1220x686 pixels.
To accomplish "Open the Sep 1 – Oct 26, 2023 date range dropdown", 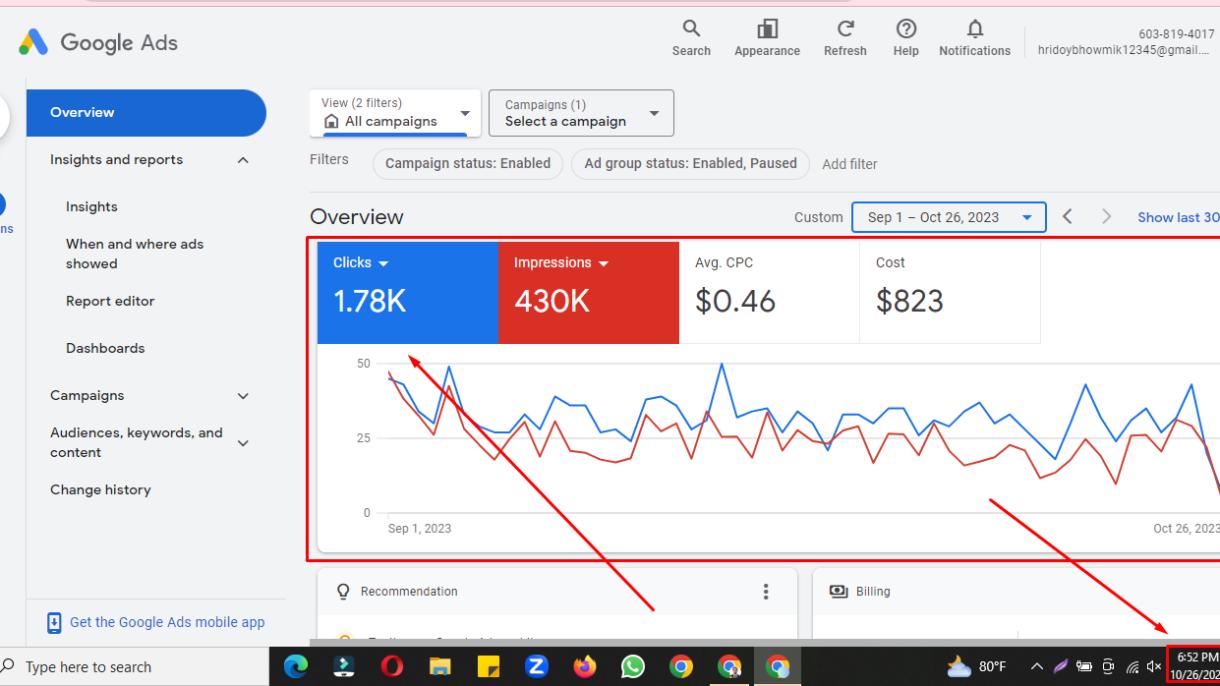I will 949,217.
